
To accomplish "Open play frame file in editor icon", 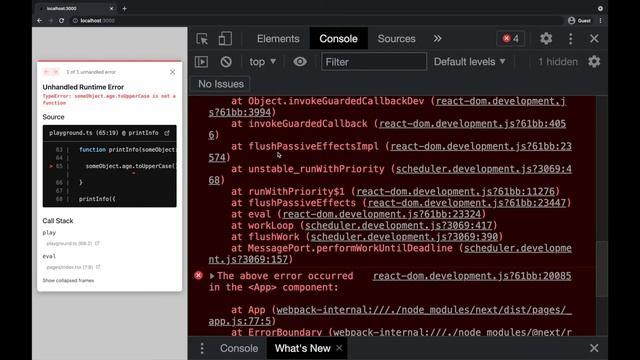I will tap(97, 243).
